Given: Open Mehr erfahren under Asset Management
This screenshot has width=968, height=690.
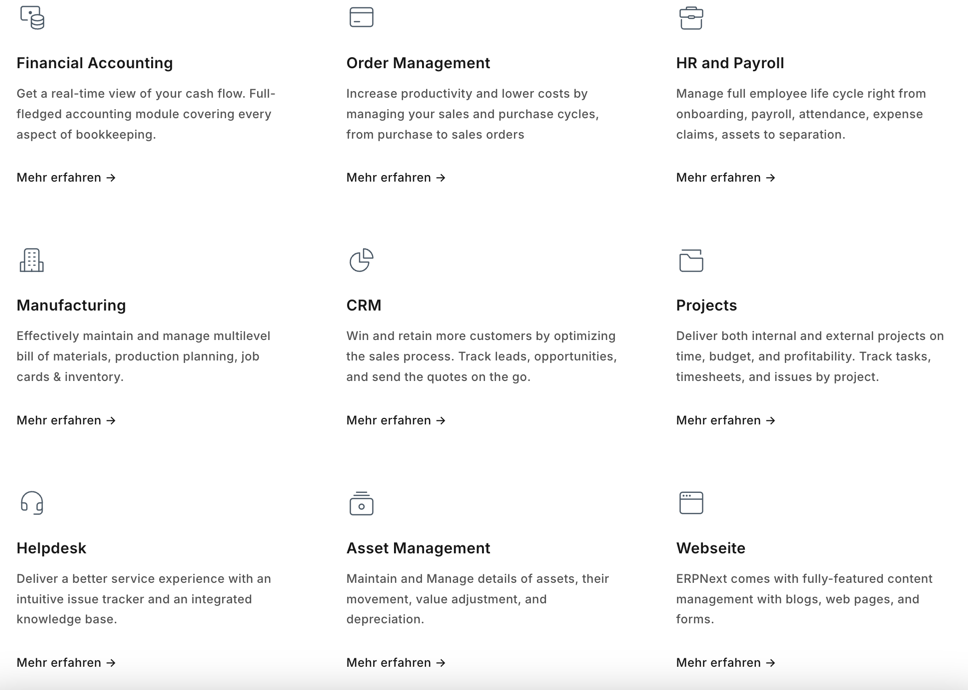Looking at the screenshot, I should 396,663.
